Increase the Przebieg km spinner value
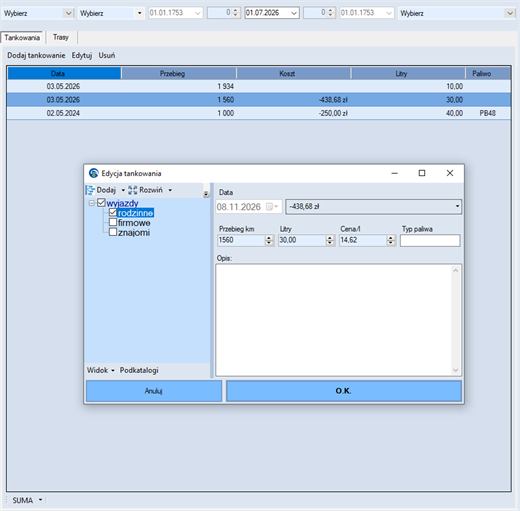Screen dimensions: 520x511 pyautogui.click(x=269, y=238)
